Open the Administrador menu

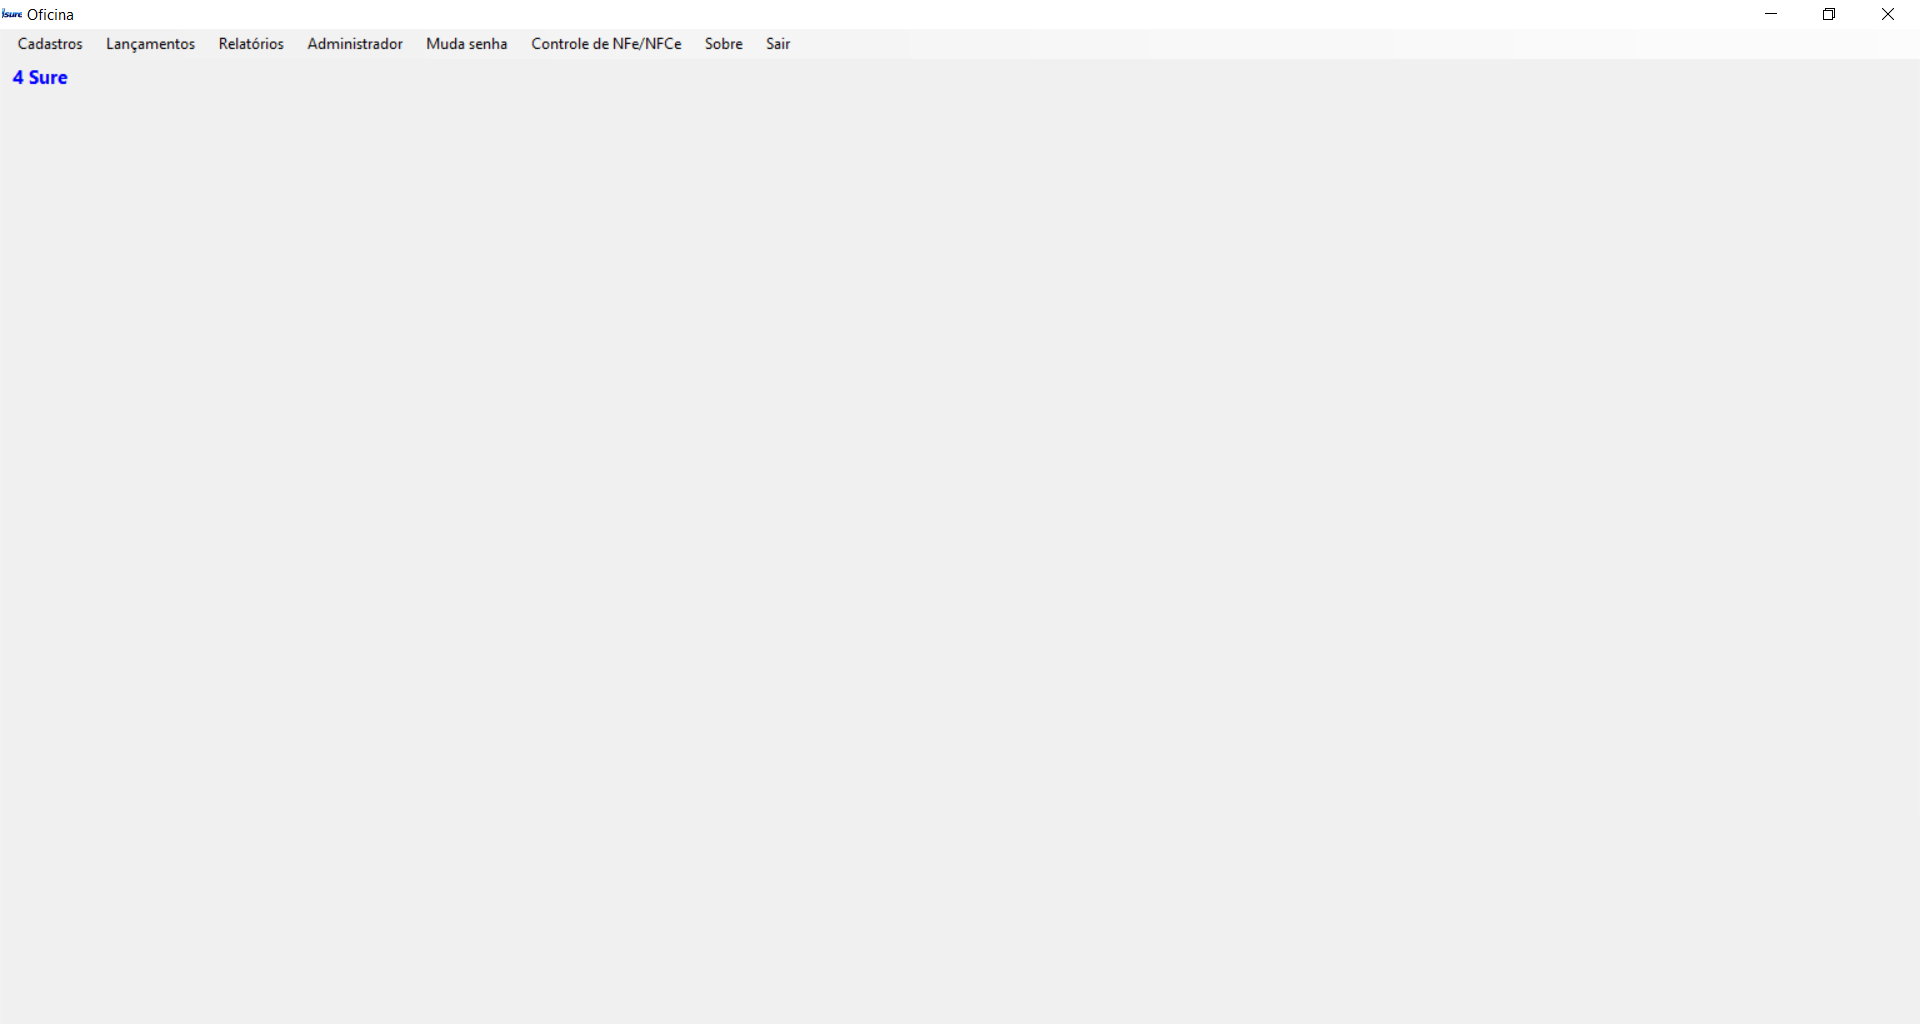point(355,44)
